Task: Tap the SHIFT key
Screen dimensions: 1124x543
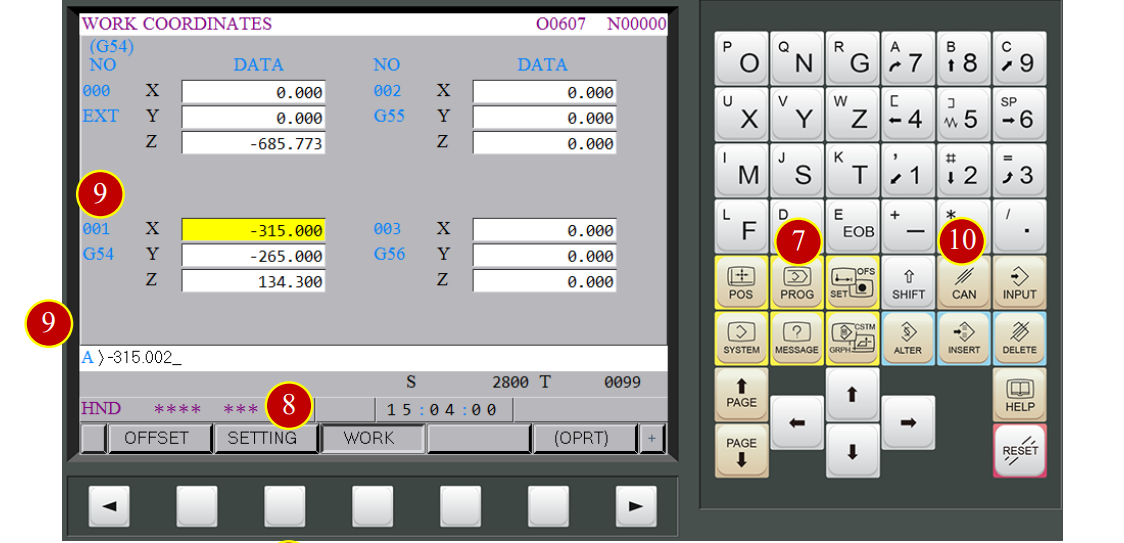Action: 908,283
